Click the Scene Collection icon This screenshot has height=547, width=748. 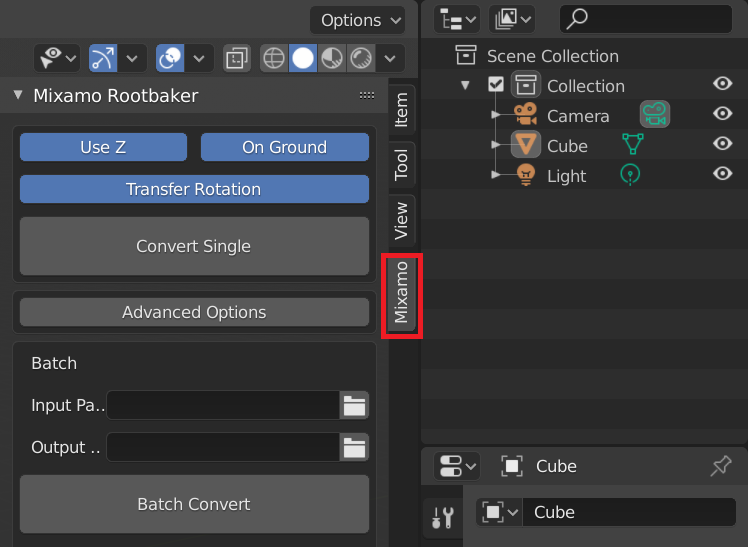click(x=466, y=55)
